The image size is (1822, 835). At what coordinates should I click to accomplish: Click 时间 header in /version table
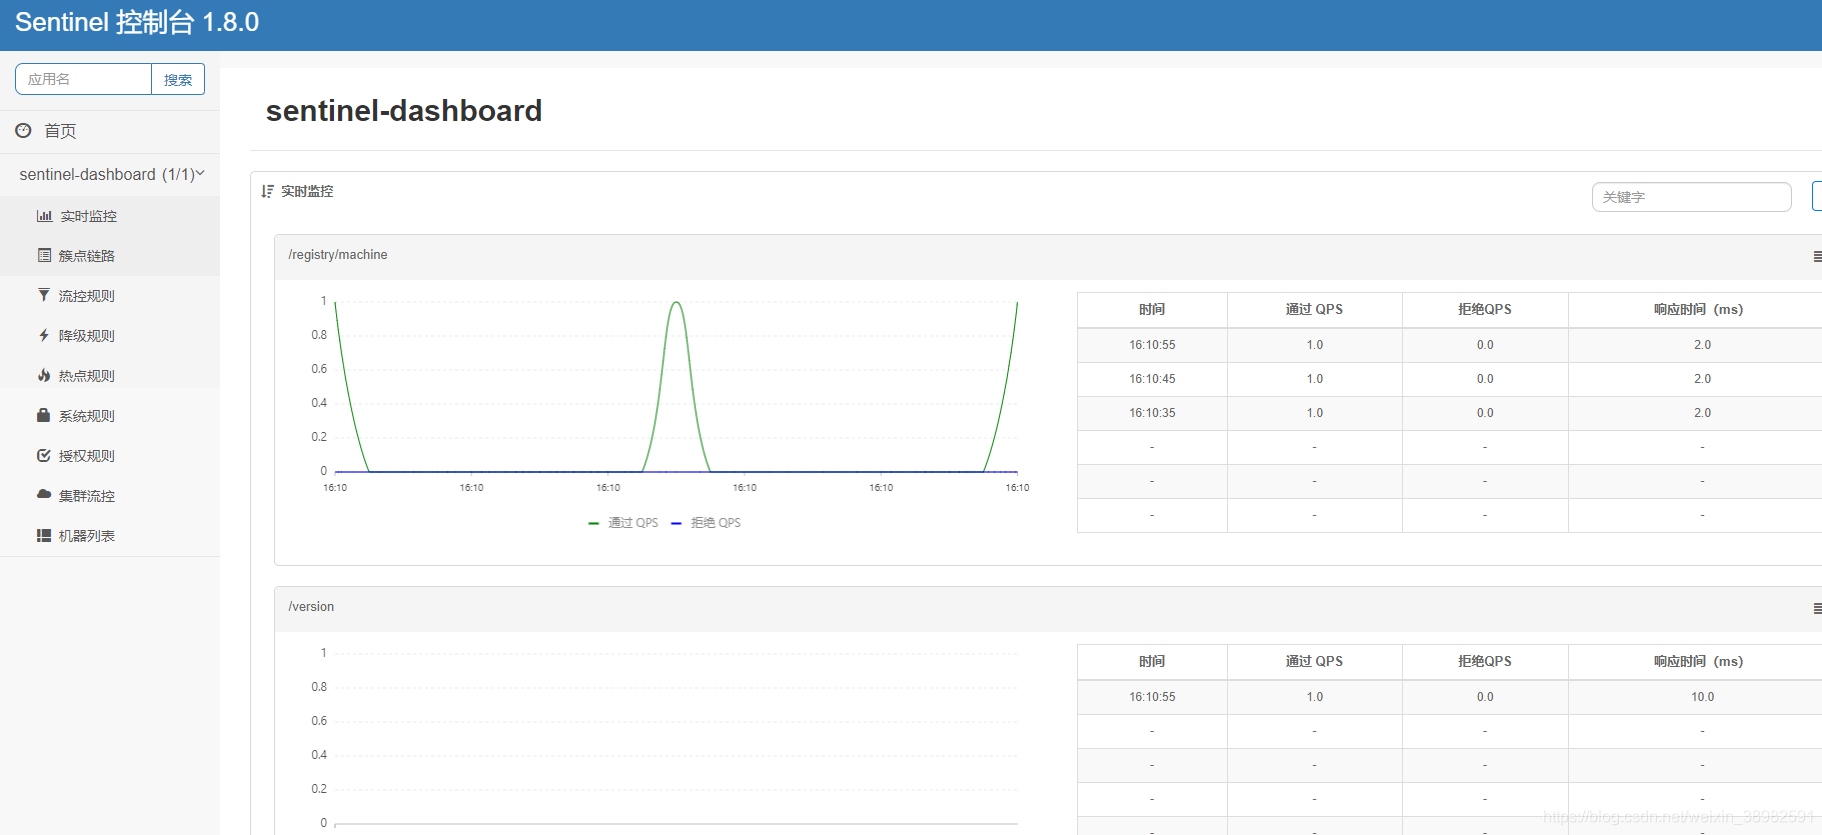(1152, 661)
